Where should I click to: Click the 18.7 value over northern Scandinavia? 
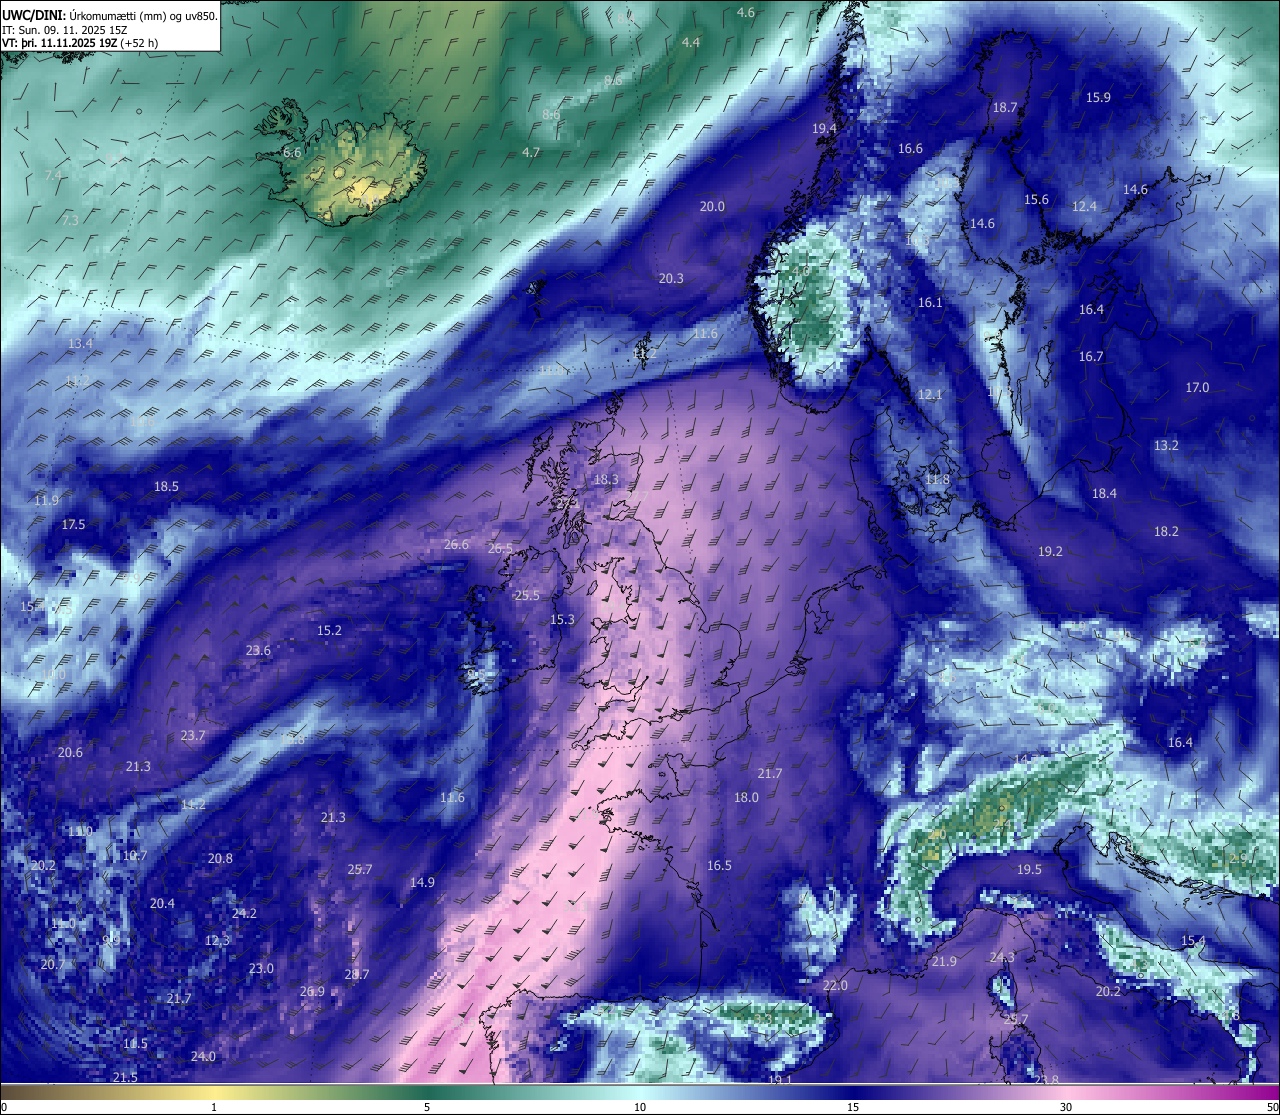[1005, 108]
